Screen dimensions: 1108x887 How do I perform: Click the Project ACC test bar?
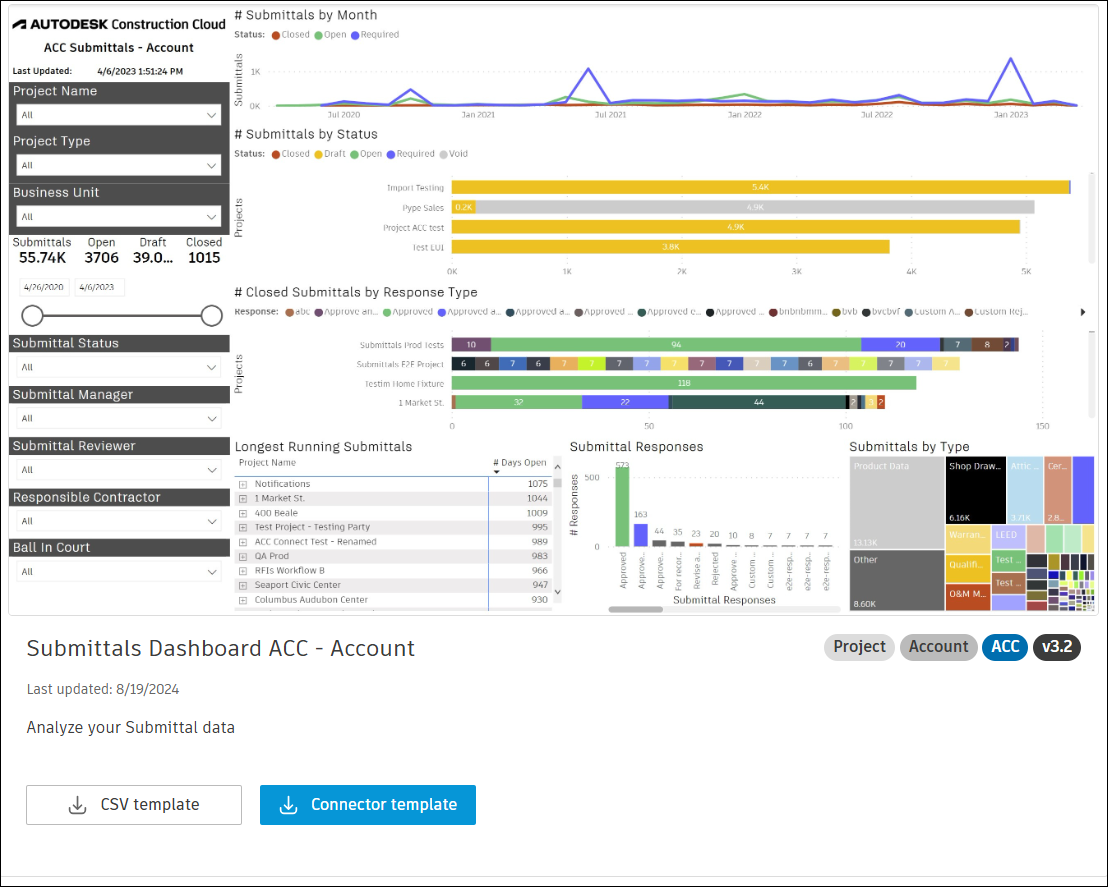click(736, 227)
